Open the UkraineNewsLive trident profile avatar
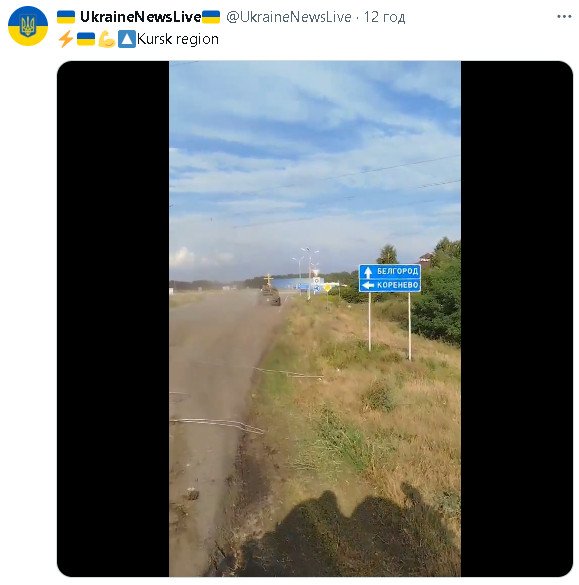This screenshot has width=579, height=585. (28, 26)
